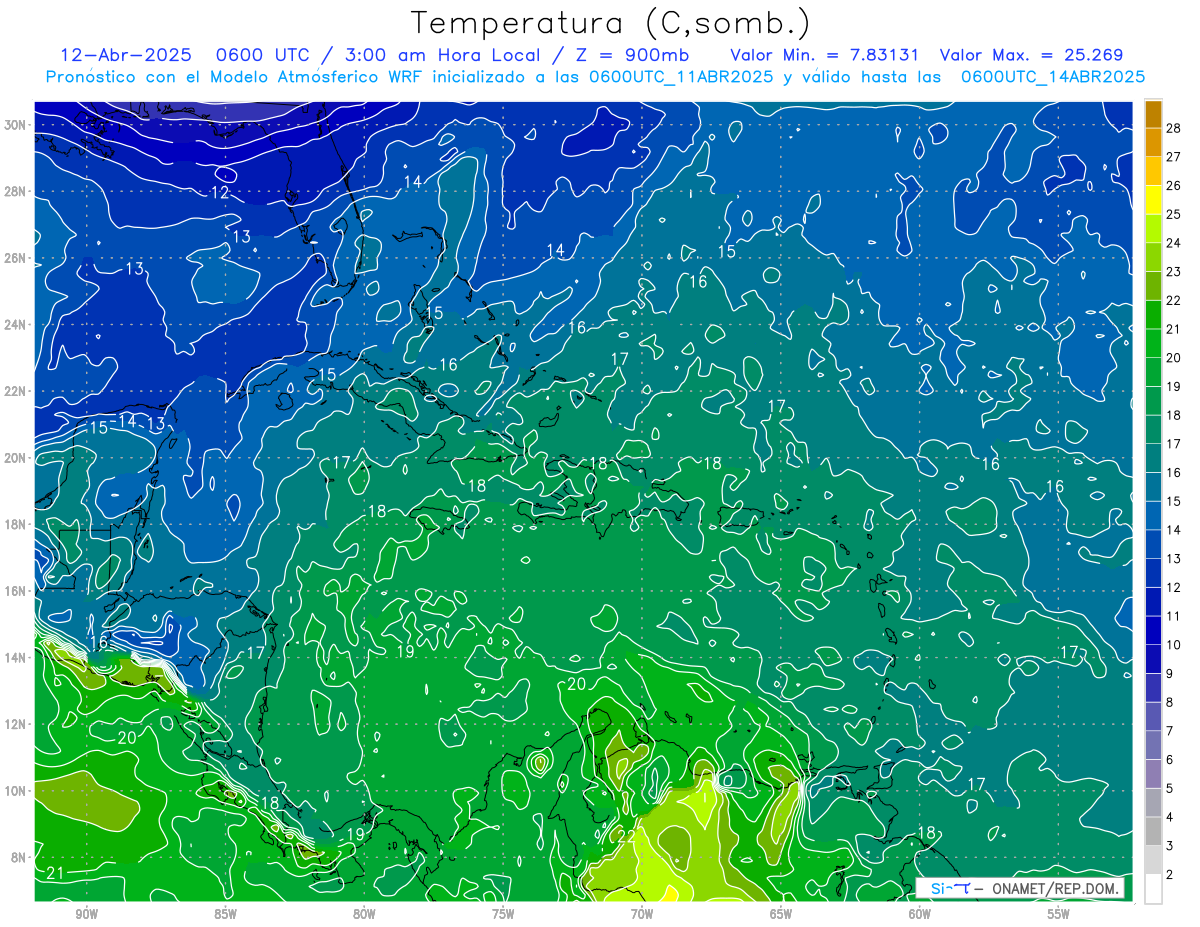Click color scale label 2
This screenshot has height=927, width=1200.
pyautogui.click(x=1169, y=875)
